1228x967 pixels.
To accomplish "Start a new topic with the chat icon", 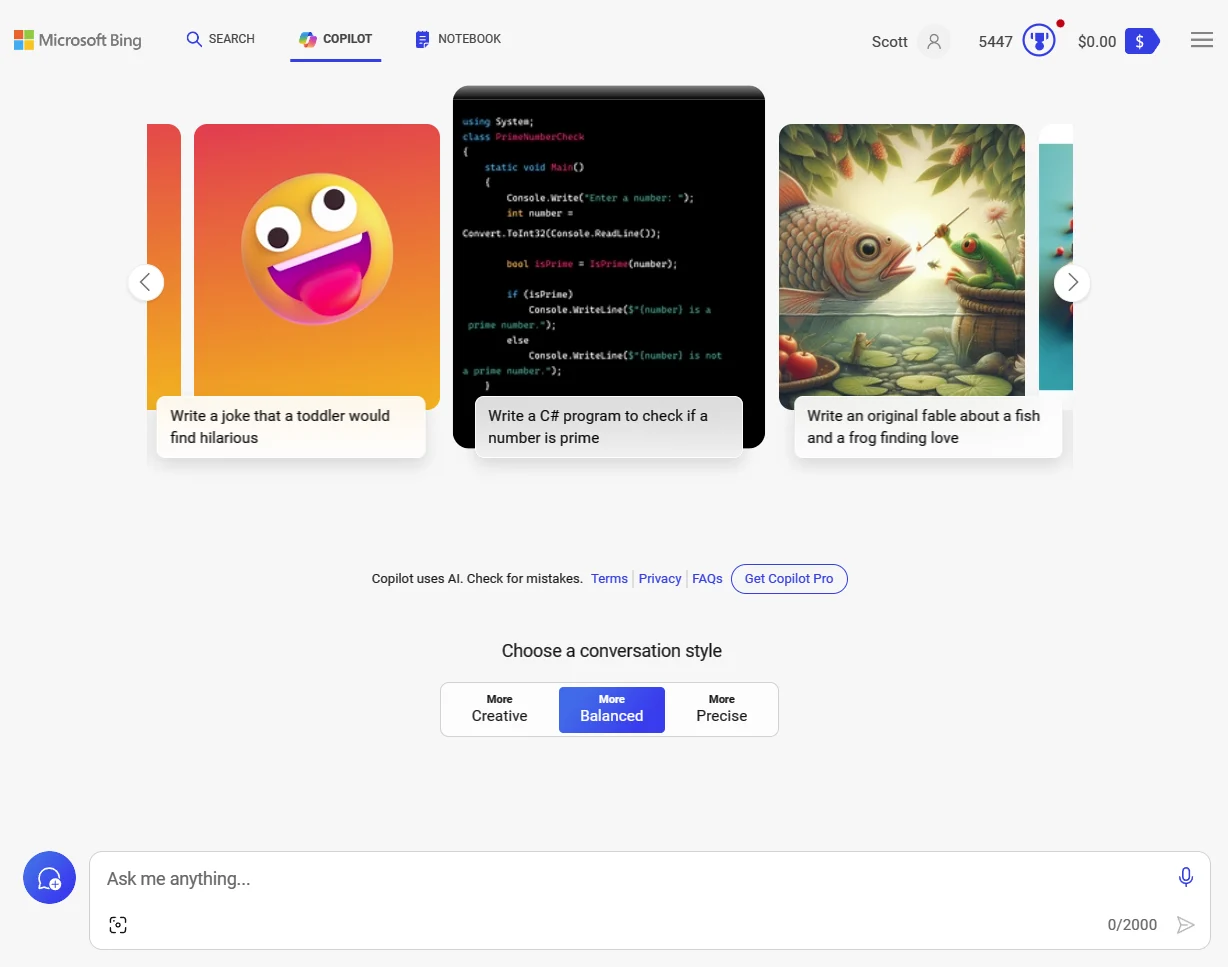I will [x=49, y=877].
